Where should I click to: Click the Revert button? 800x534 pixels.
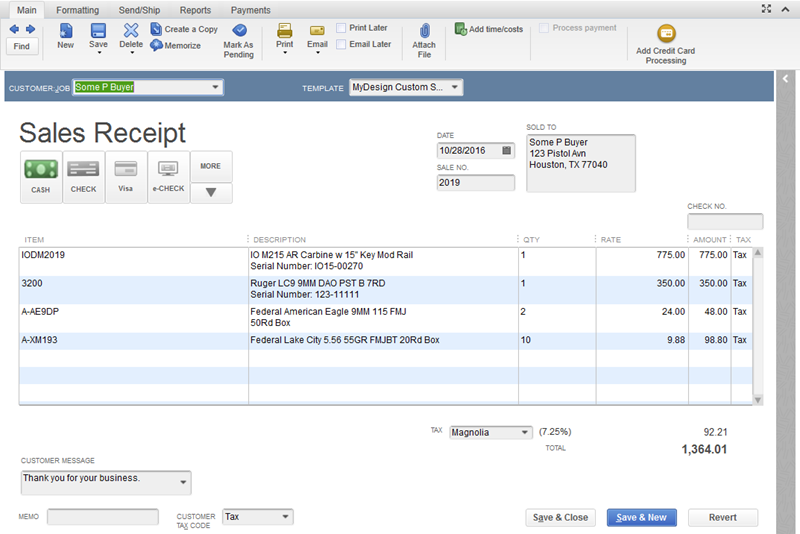coord(722,517)
